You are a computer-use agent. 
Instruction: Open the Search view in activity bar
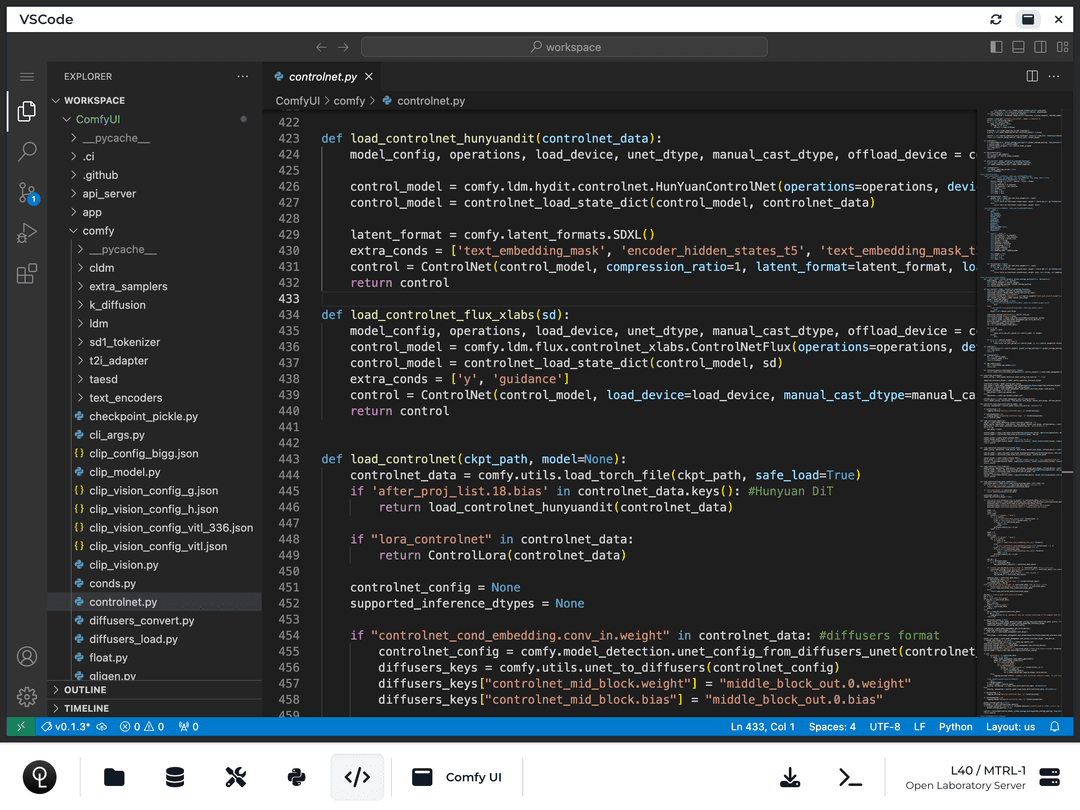coord(27,152)
